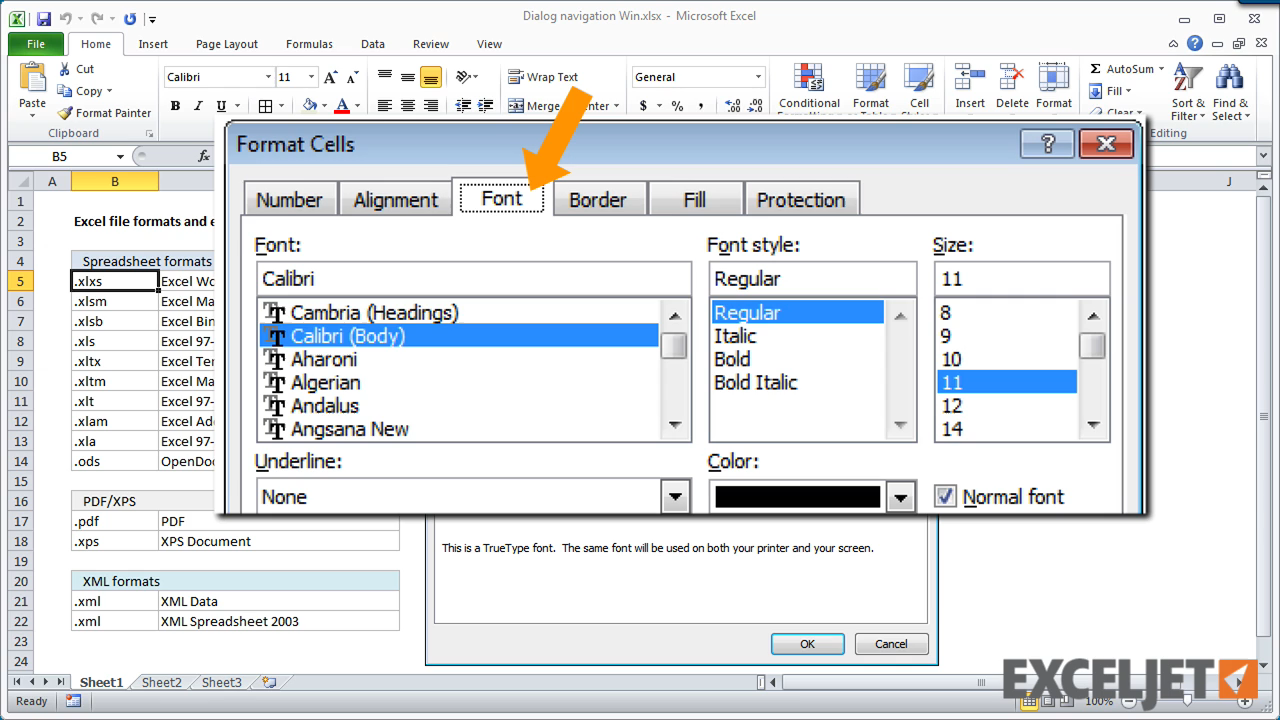Switch to Sheet2 worksheet
The height and width of the screenshot is (720, 1280).
(x=162, y=682)
